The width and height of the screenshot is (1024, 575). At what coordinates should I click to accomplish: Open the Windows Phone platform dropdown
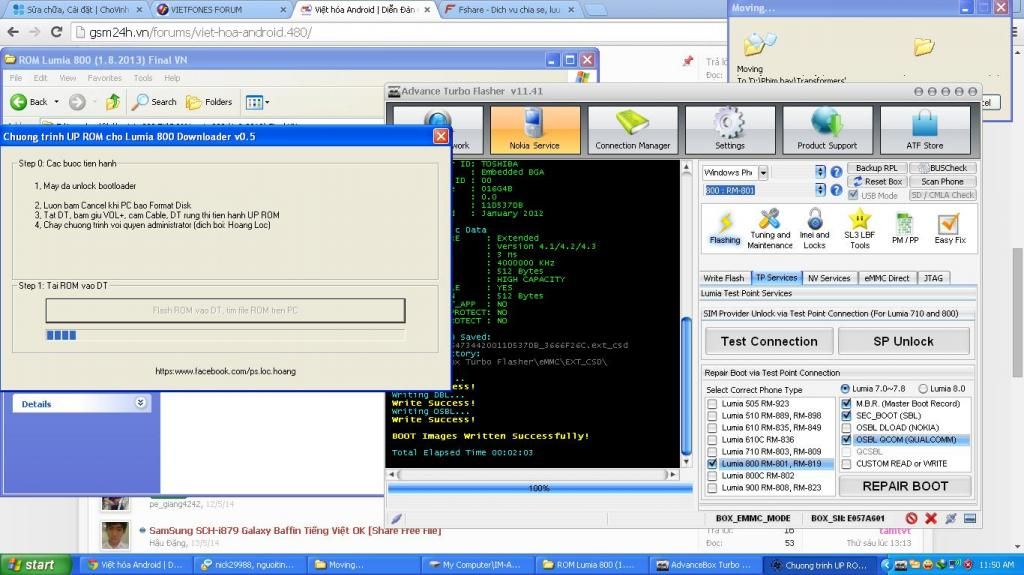tap(763, 172)
